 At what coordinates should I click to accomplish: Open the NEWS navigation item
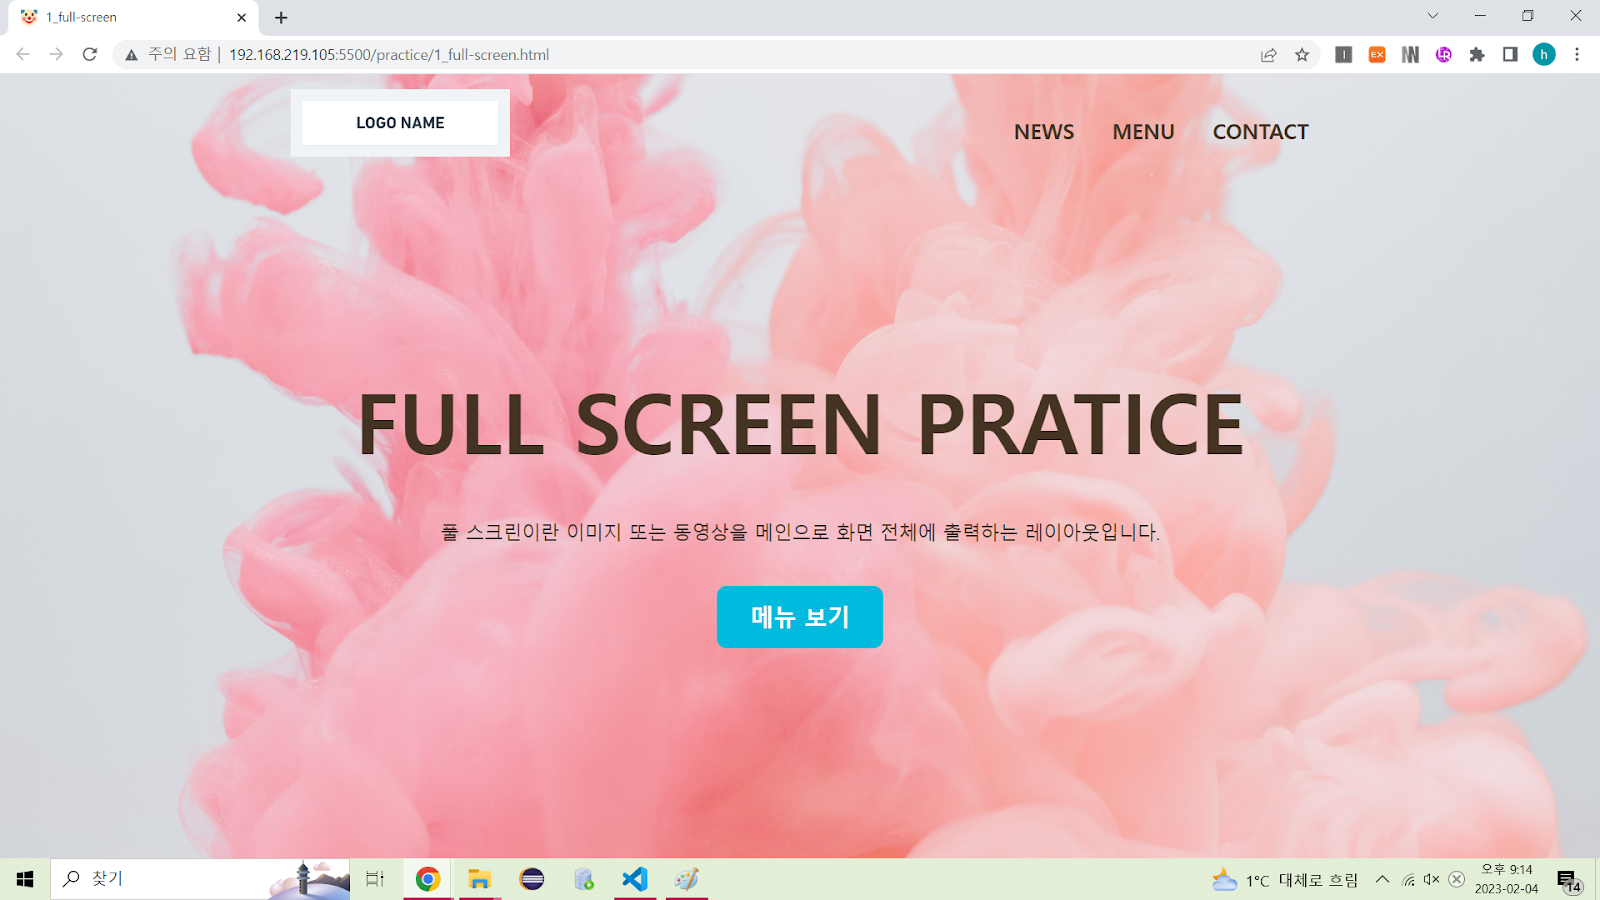tap(1044, 132)
